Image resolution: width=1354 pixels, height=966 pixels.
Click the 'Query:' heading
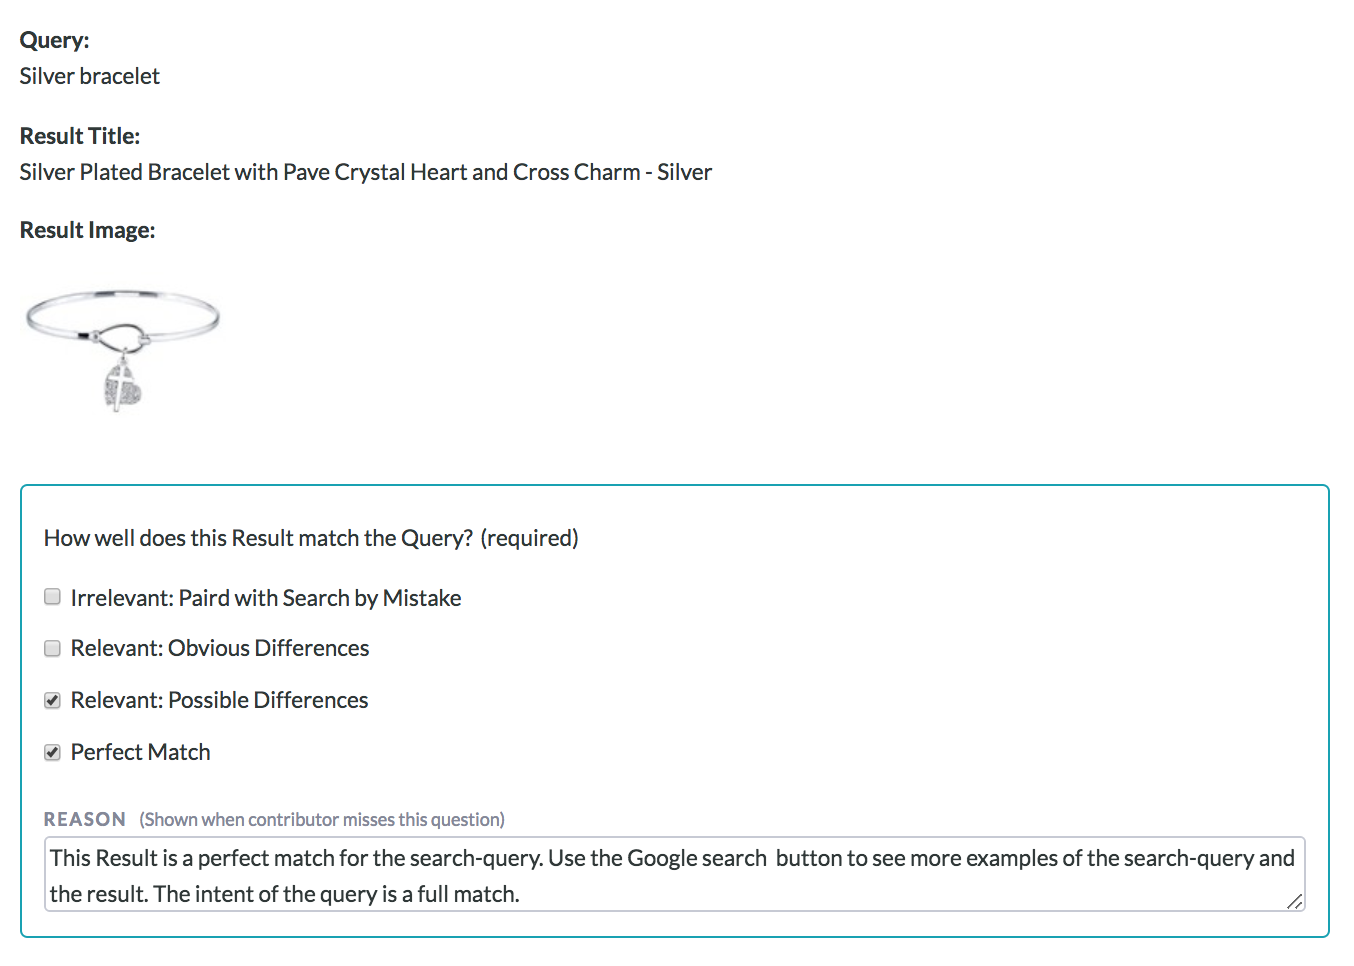coord(54,40)
